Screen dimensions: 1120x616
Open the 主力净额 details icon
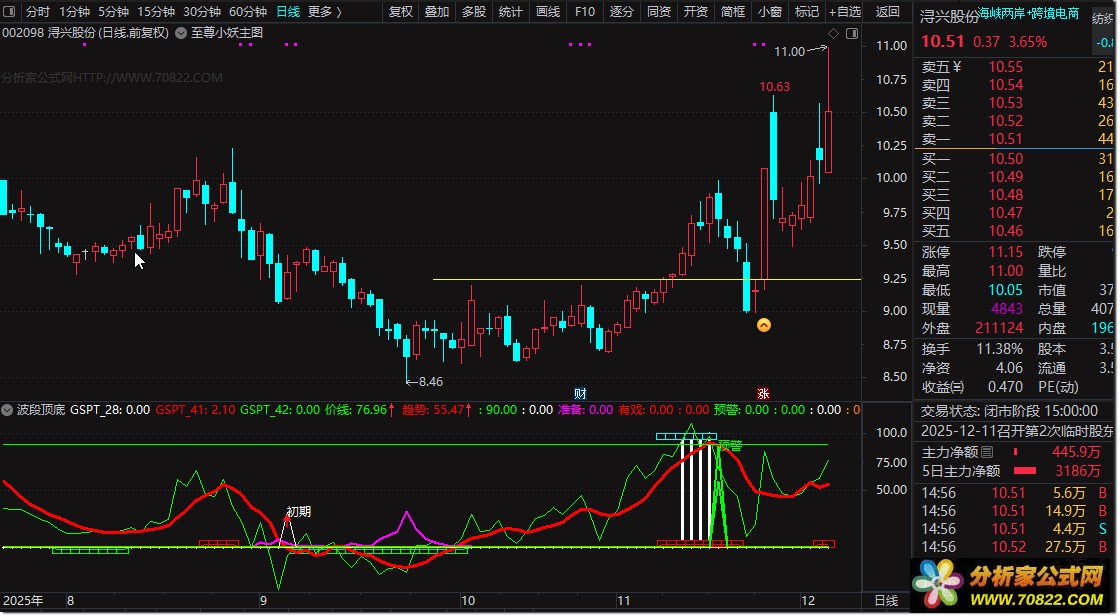(x=987, y=452)
